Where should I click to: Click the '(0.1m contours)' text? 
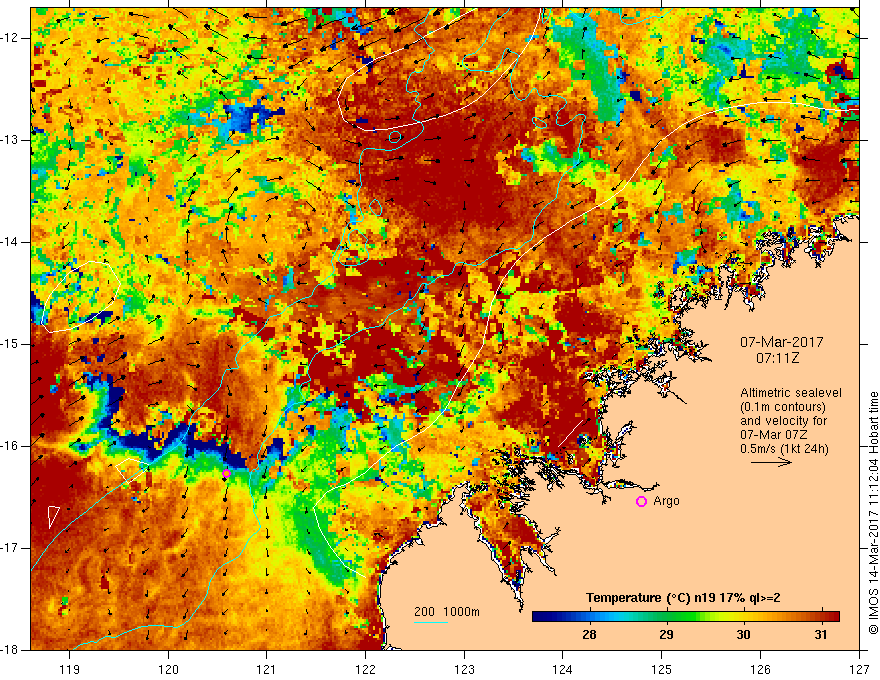pyautogui.click(x=783, y=407)
